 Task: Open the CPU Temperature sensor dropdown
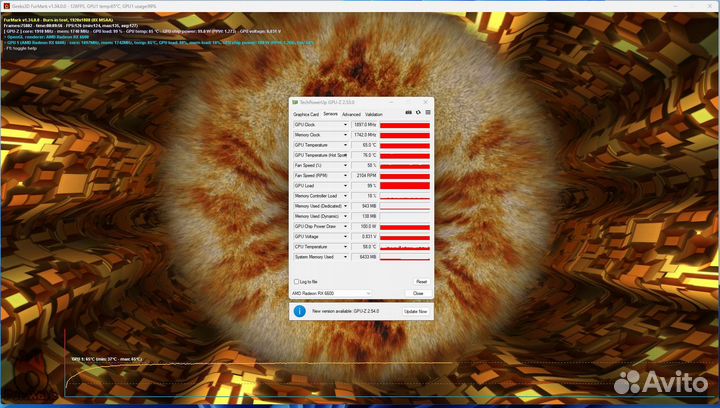[x=345, y=247]
